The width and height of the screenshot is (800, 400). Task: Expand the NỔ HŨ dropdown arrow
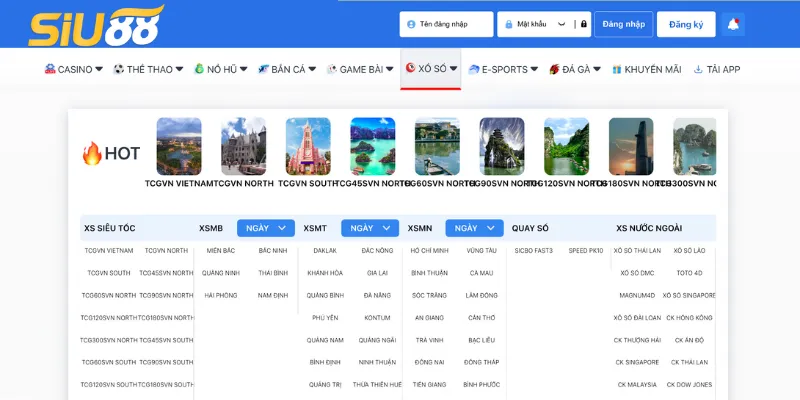pos(243,69)
